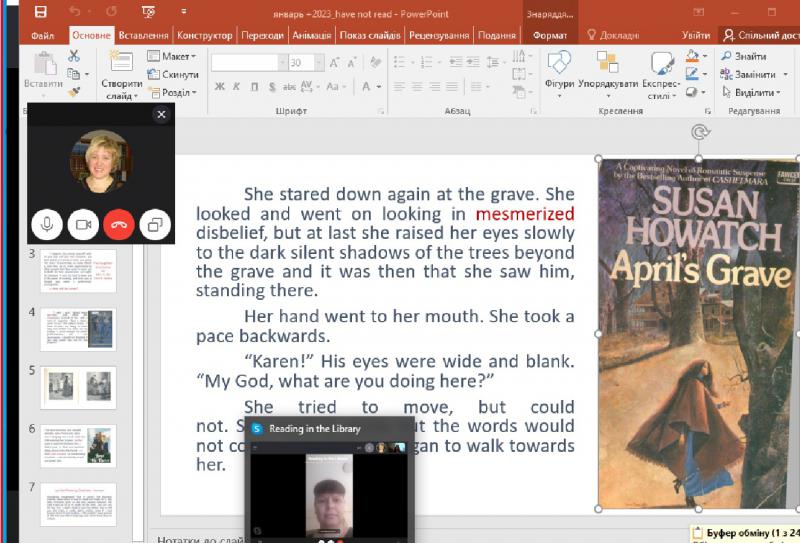Create a new slide with Створити слайд
Image resolution: width=800 pixels, height=543 pixels.
121,75
